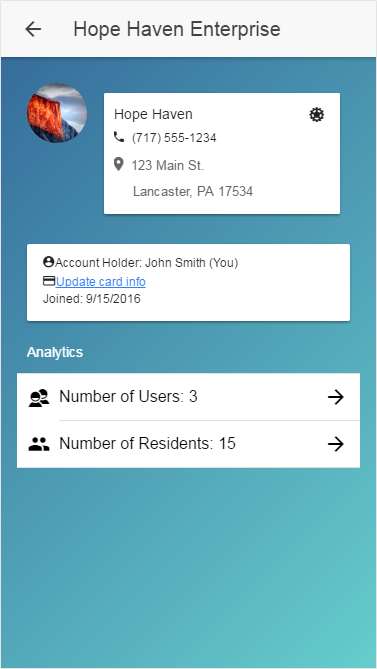Open settings gear on Hope Haven card
The height and width of the screenshot is (669, 377).
coord(316,115)
